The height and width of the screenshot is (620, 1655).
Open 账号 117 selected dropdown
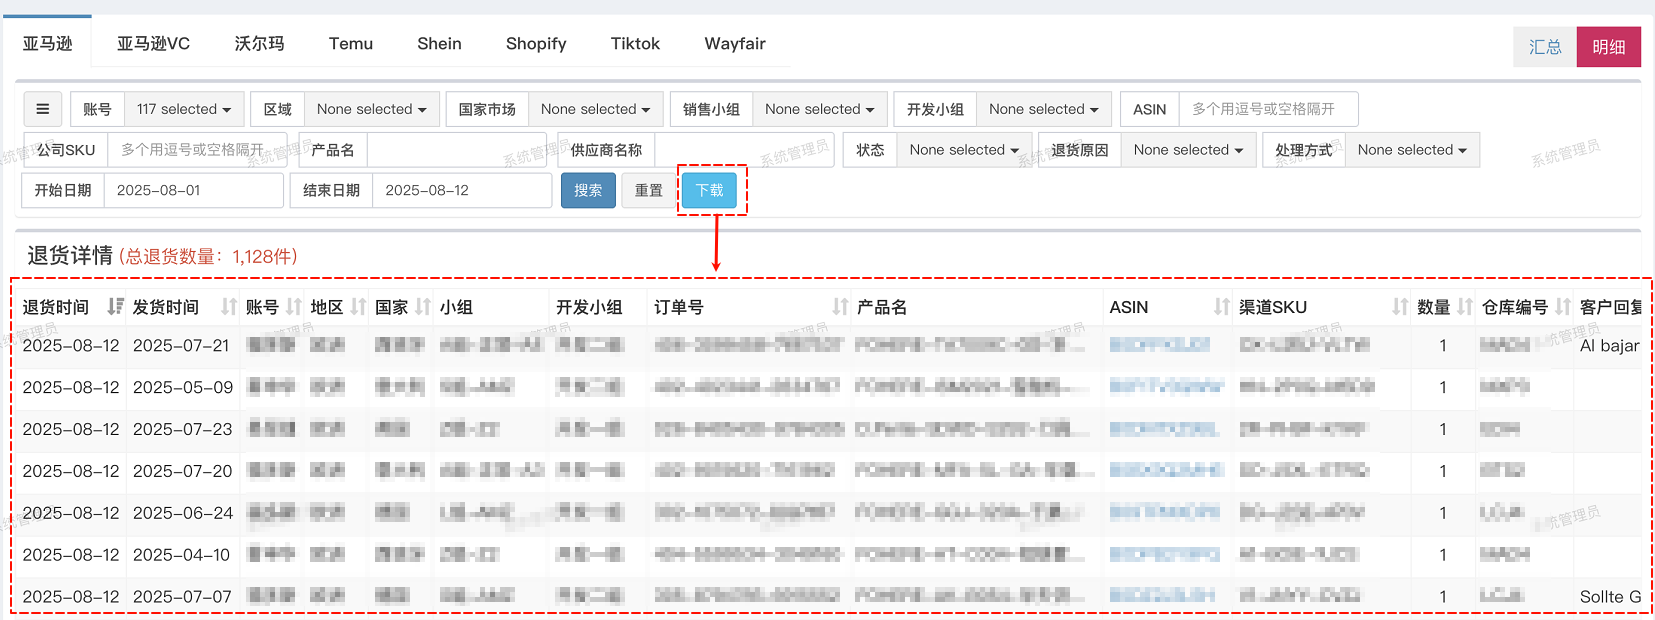click(x=184, y=109)
